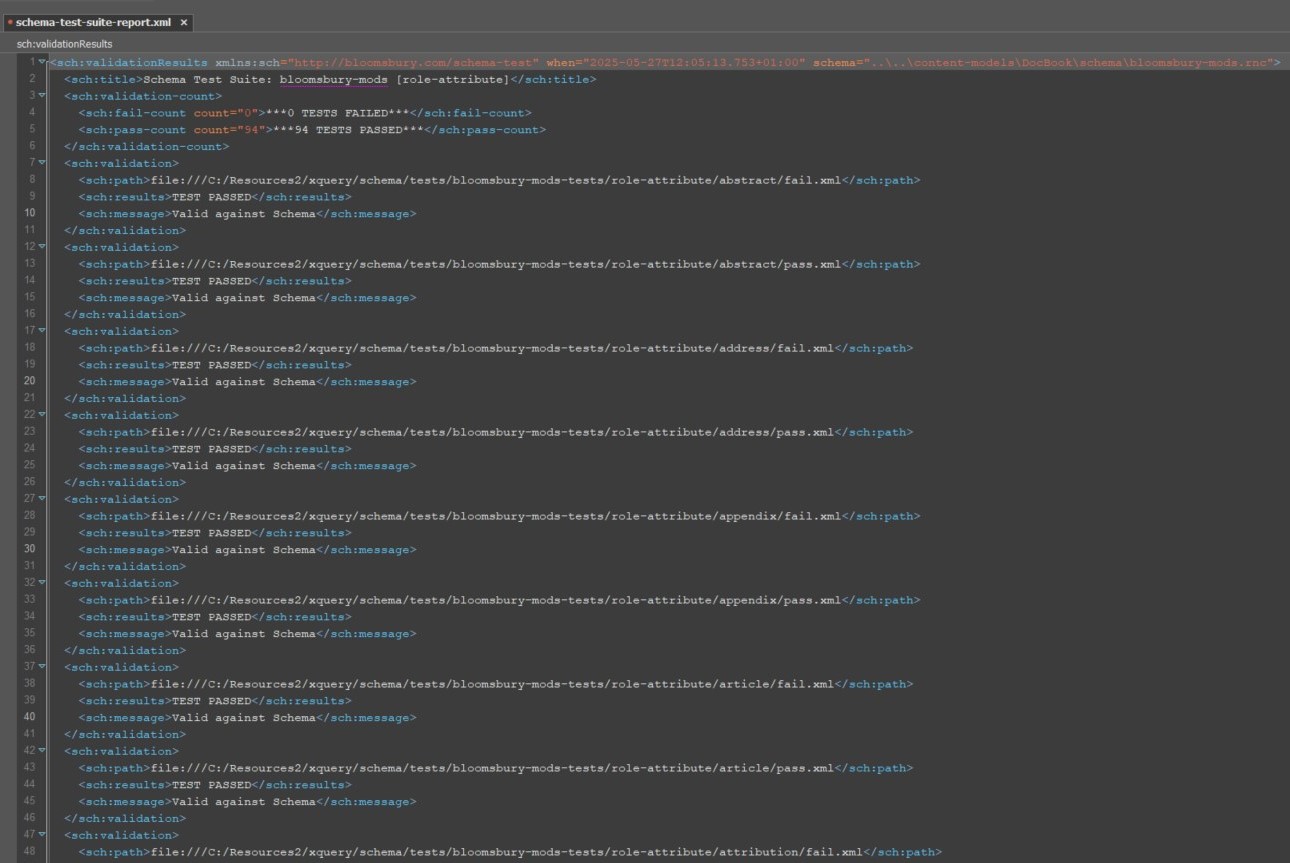Click line number 26 in the gutter

[x=29, y=483]
